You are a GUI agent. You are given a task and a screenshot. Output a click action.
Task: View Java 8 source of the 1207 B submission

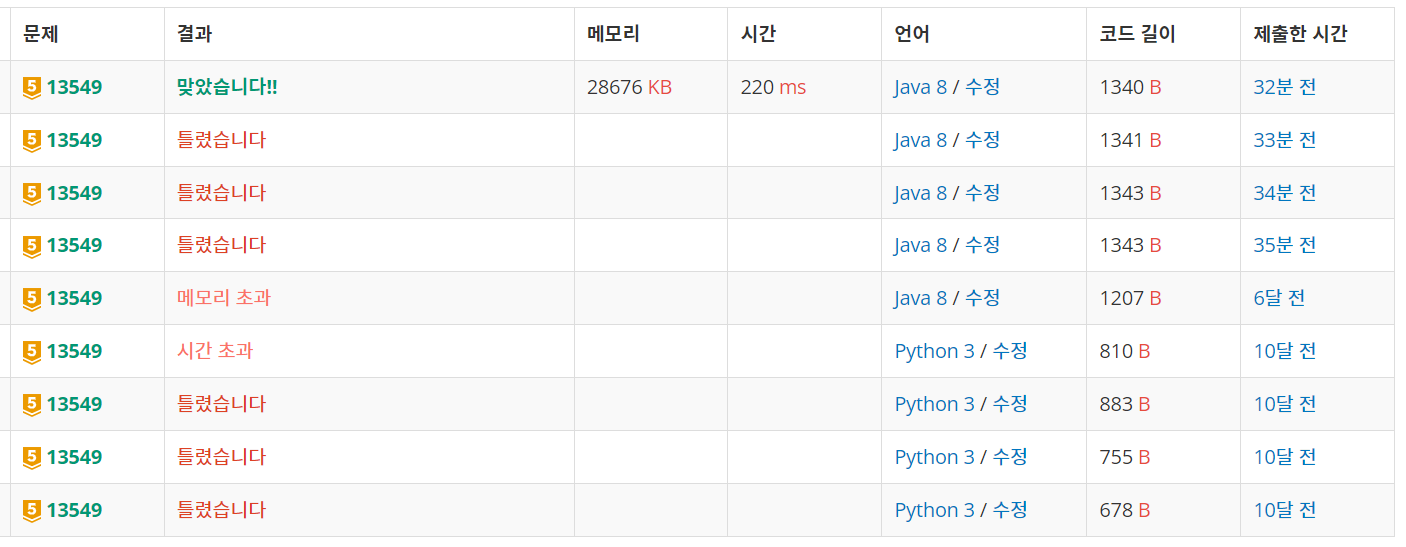(x=920, y=298)
